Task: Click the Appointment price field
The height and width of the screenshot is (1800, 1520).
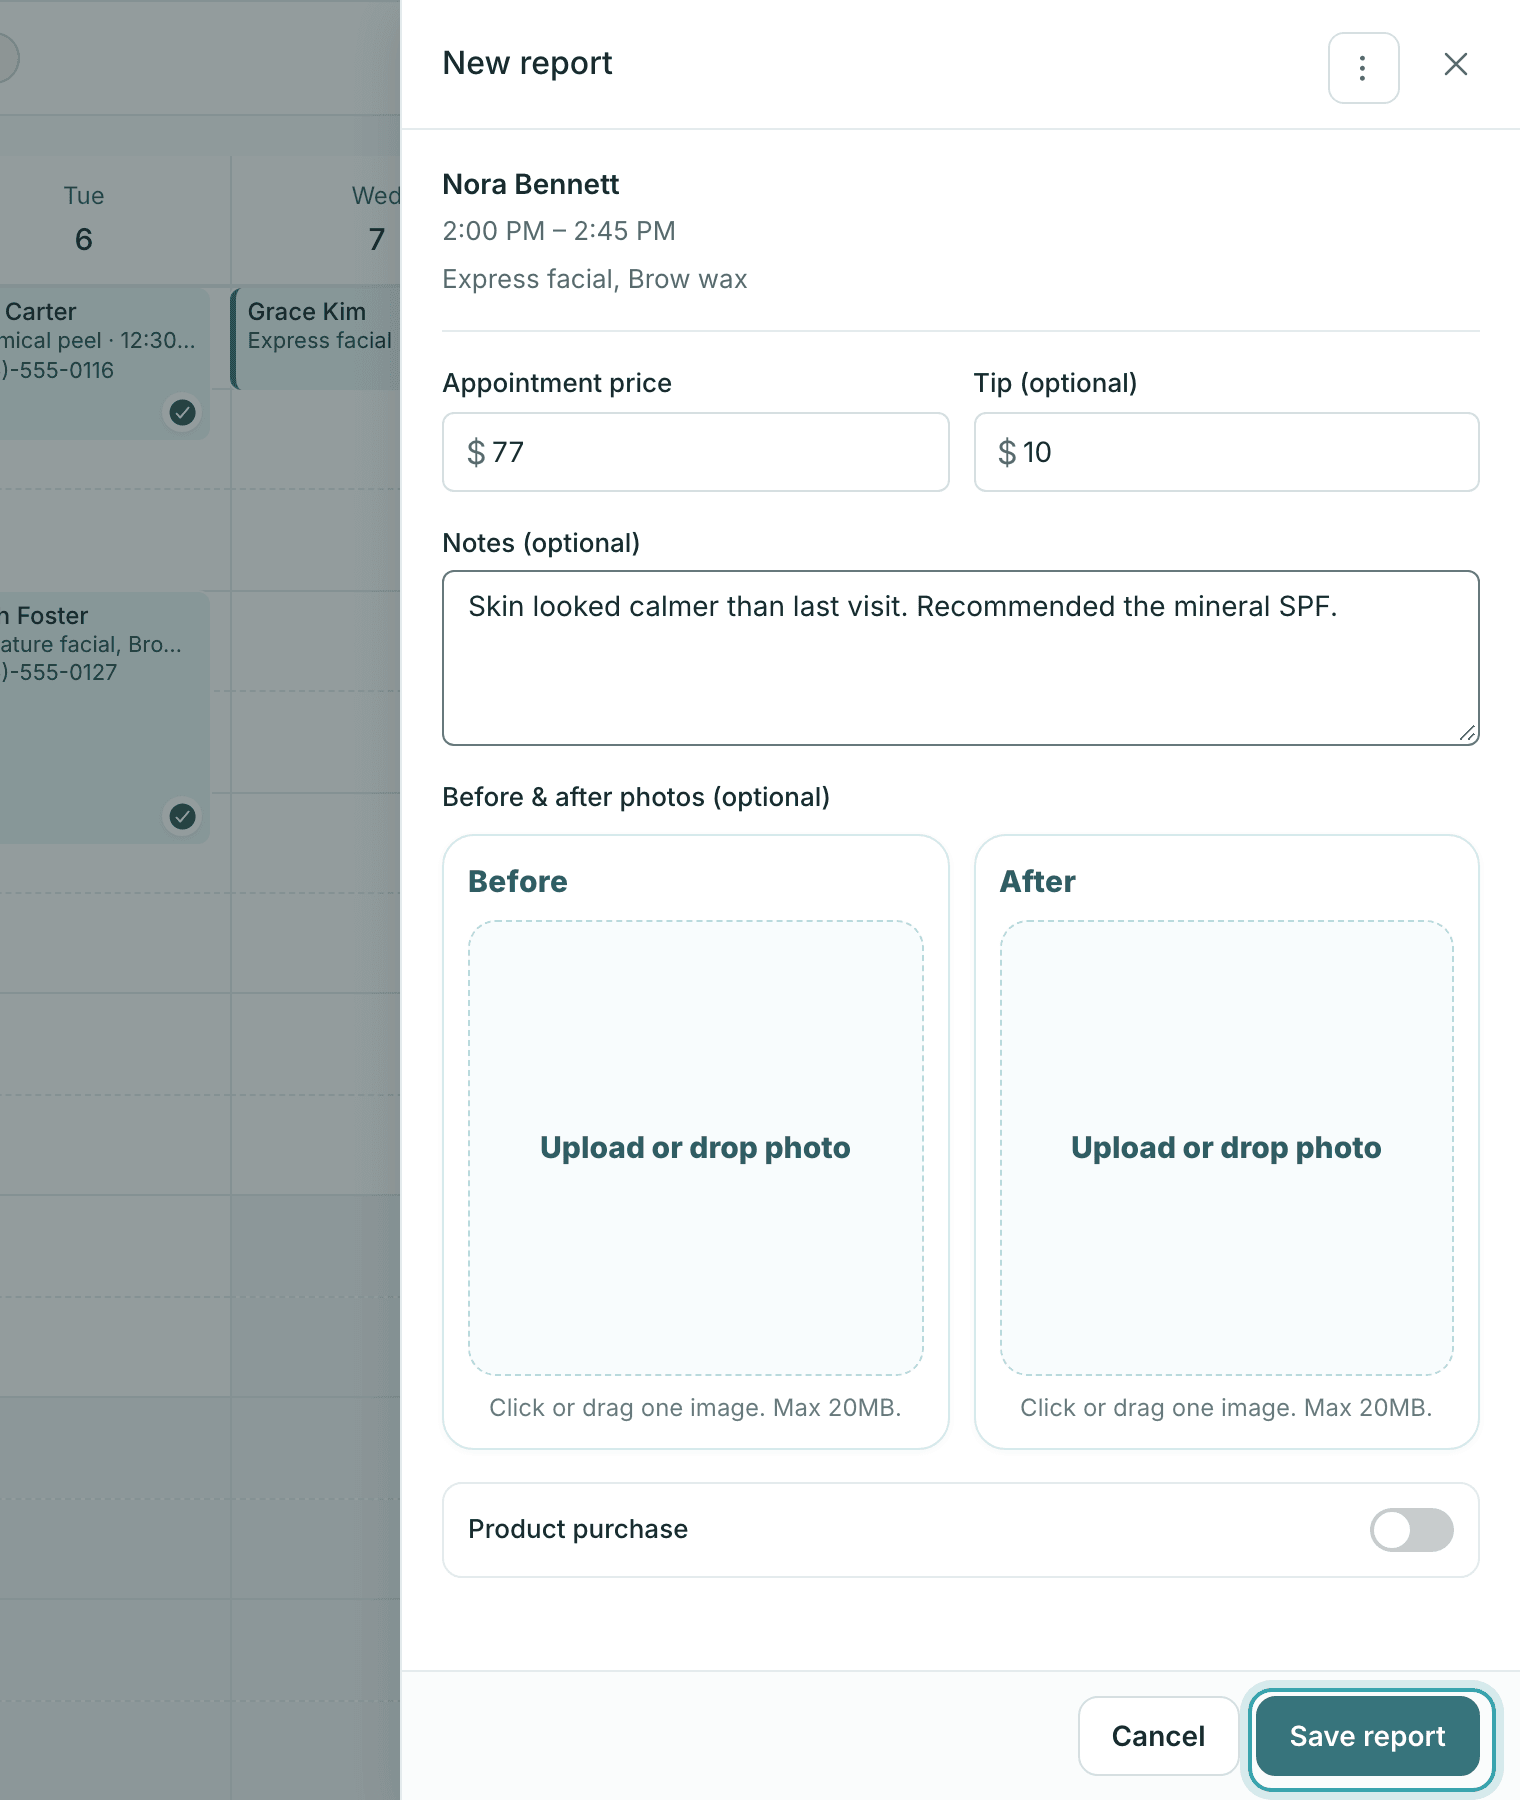Action: [x=695, y=452]
